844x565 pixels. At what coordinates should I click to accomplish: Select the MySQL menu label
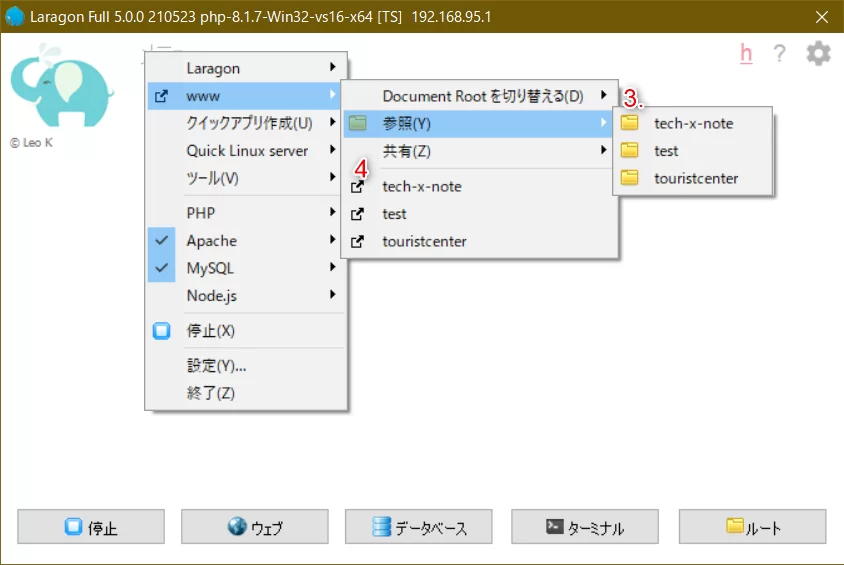pyautogui.click(x=210, y=268)
